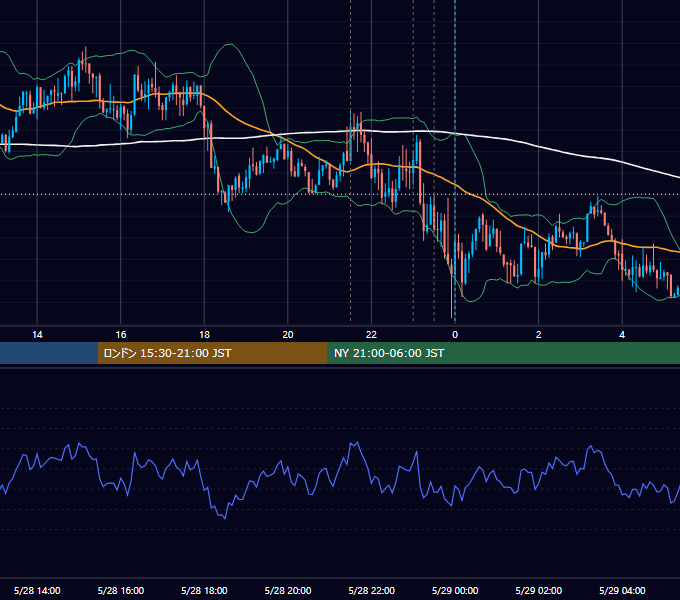
Task: Click the 5/28 14:00 date label
Action: point(37,590)
